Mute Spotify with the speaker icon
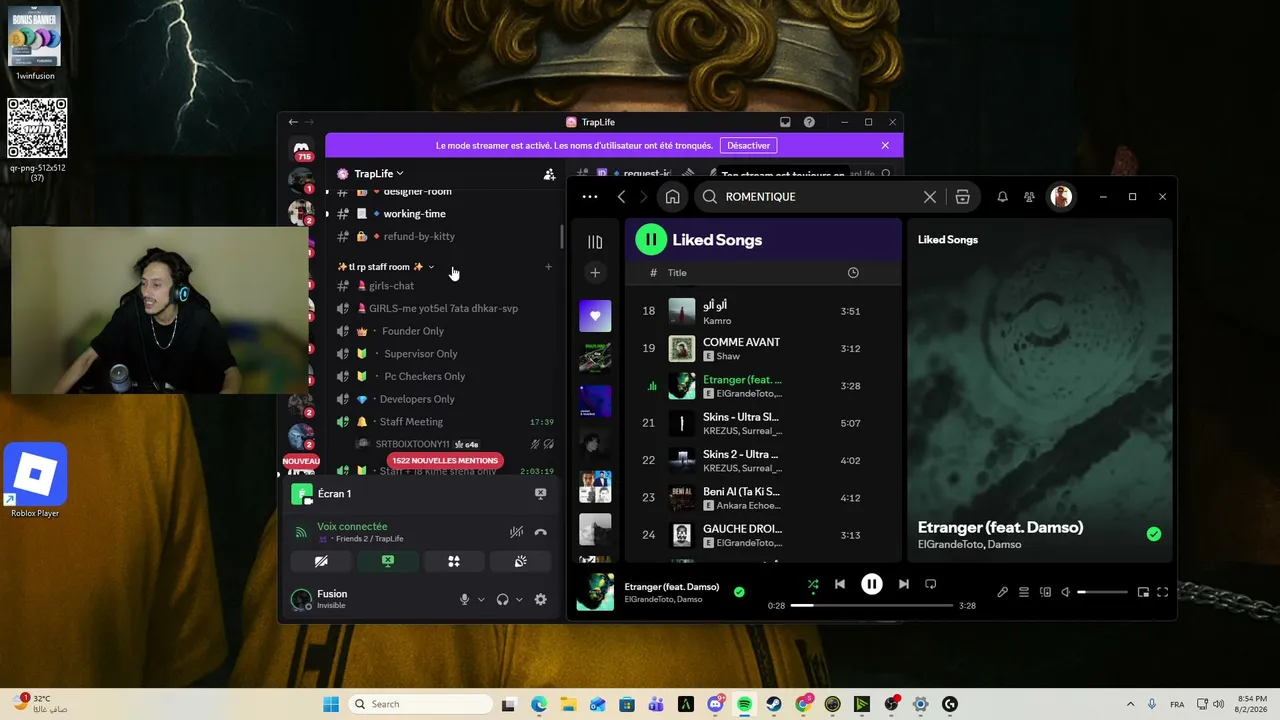Screen dimensions: 1280x720 click(1066, 592)
